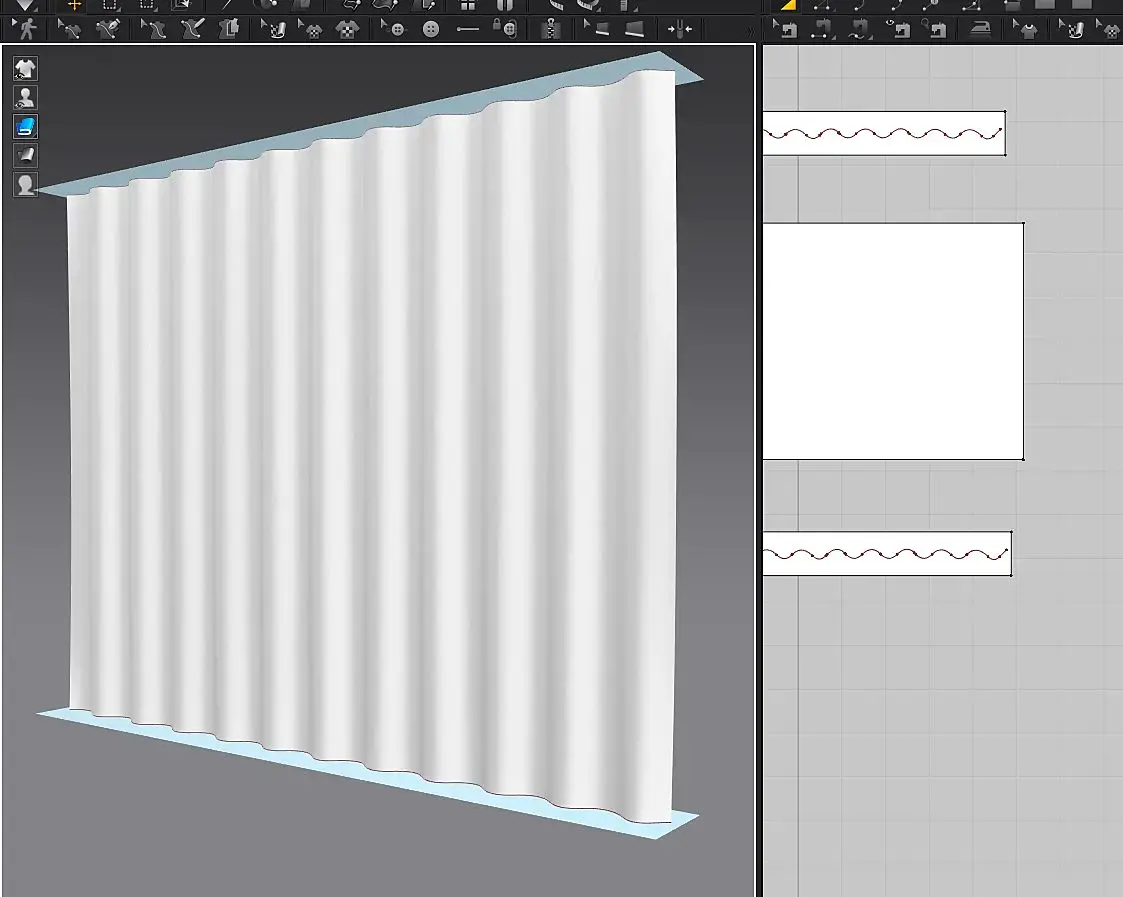Select the 2D Segment Sewing tool

pos(821,29)
